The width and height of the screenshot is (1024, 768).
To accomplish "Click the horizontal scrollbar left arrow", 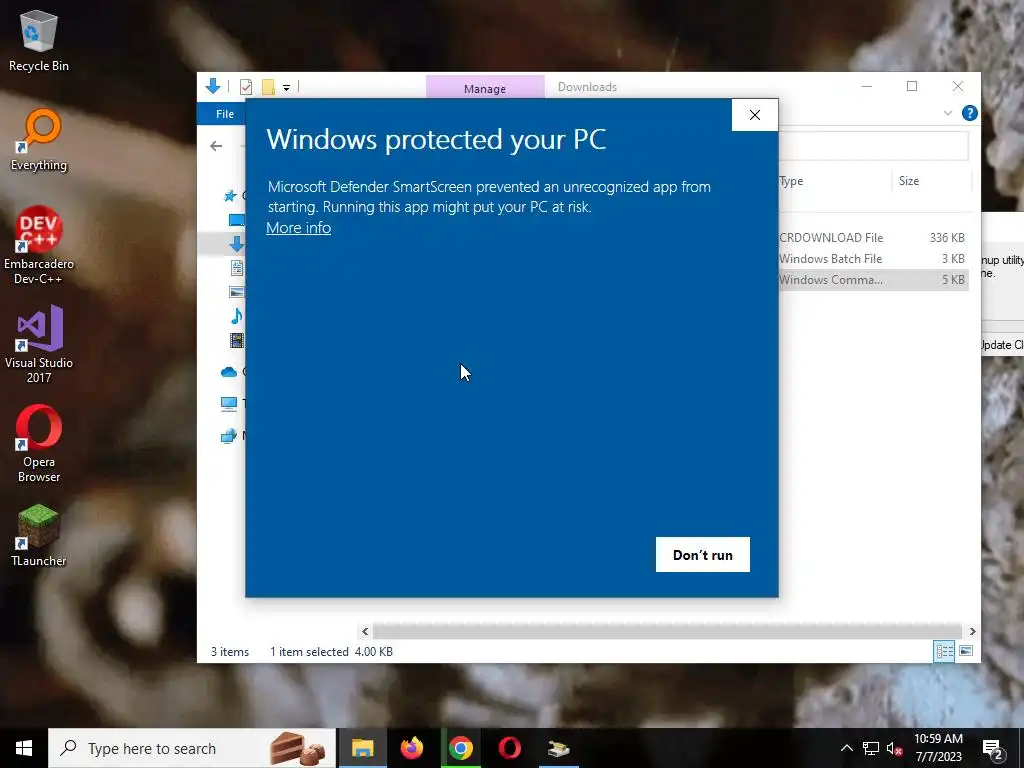I will tap(365, 632).
